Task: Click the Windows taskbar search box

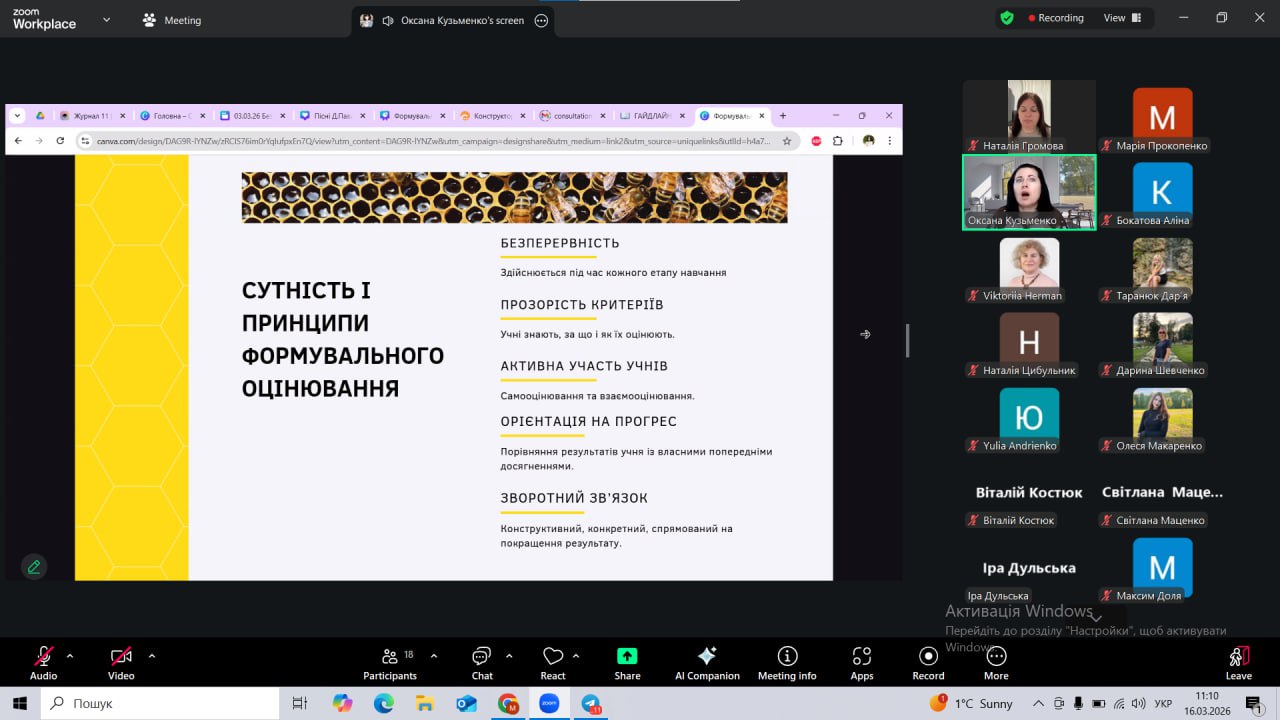Action: click(x=160, y=703)
